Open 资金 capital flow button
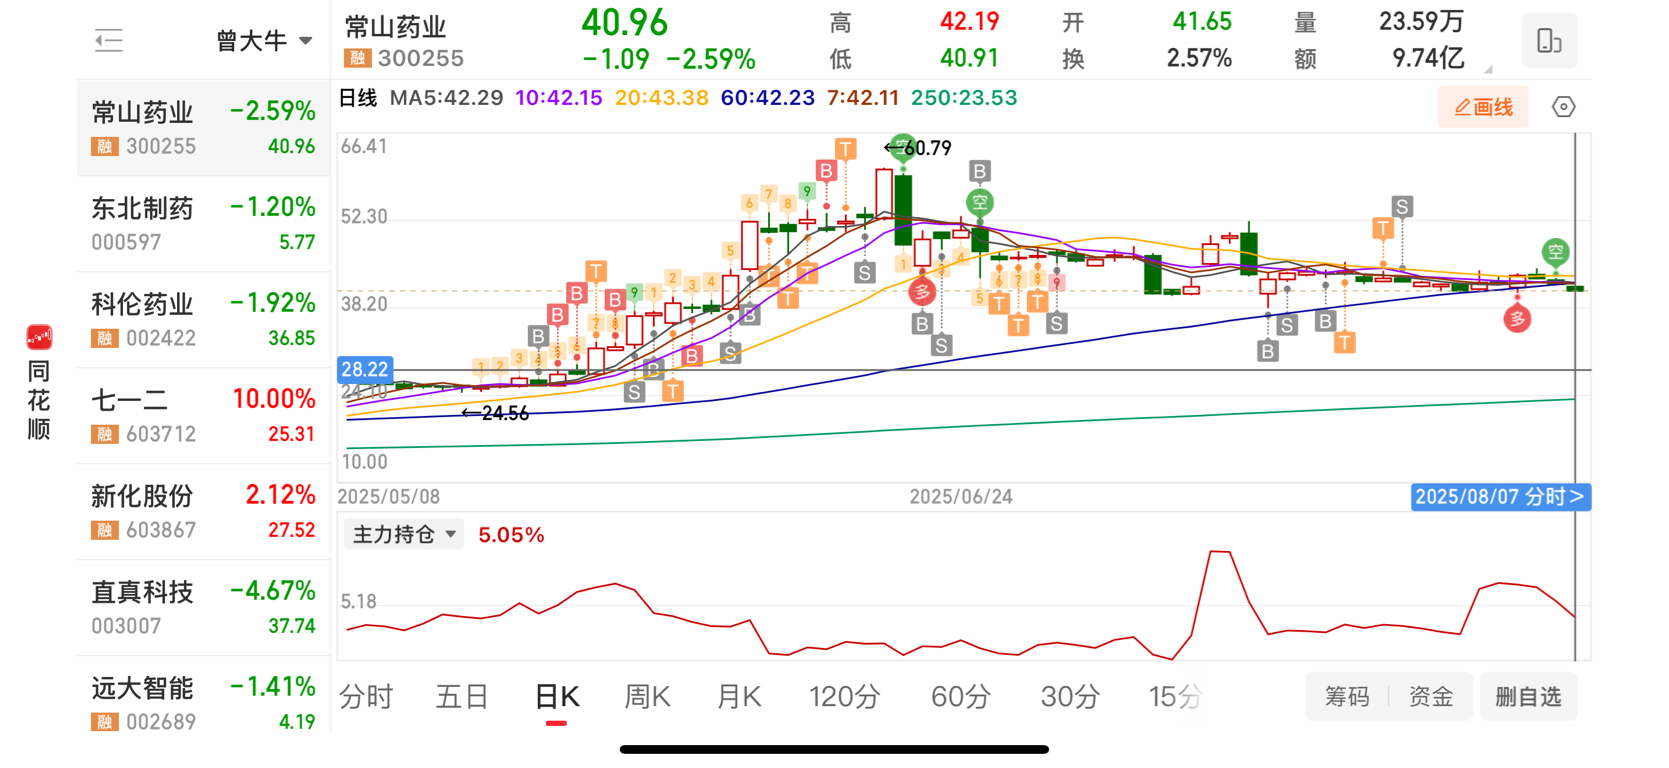This screenshot has height=768, width=1669. click(x=1431, y=697)
